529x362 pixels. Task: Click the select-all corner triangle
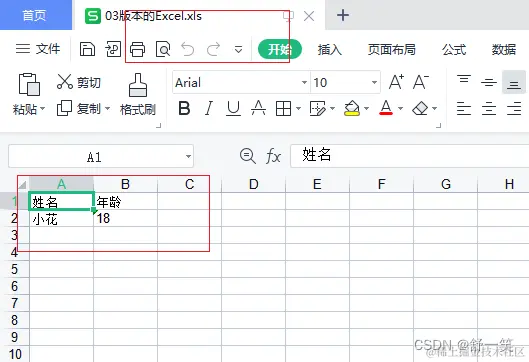pos(23,185)
